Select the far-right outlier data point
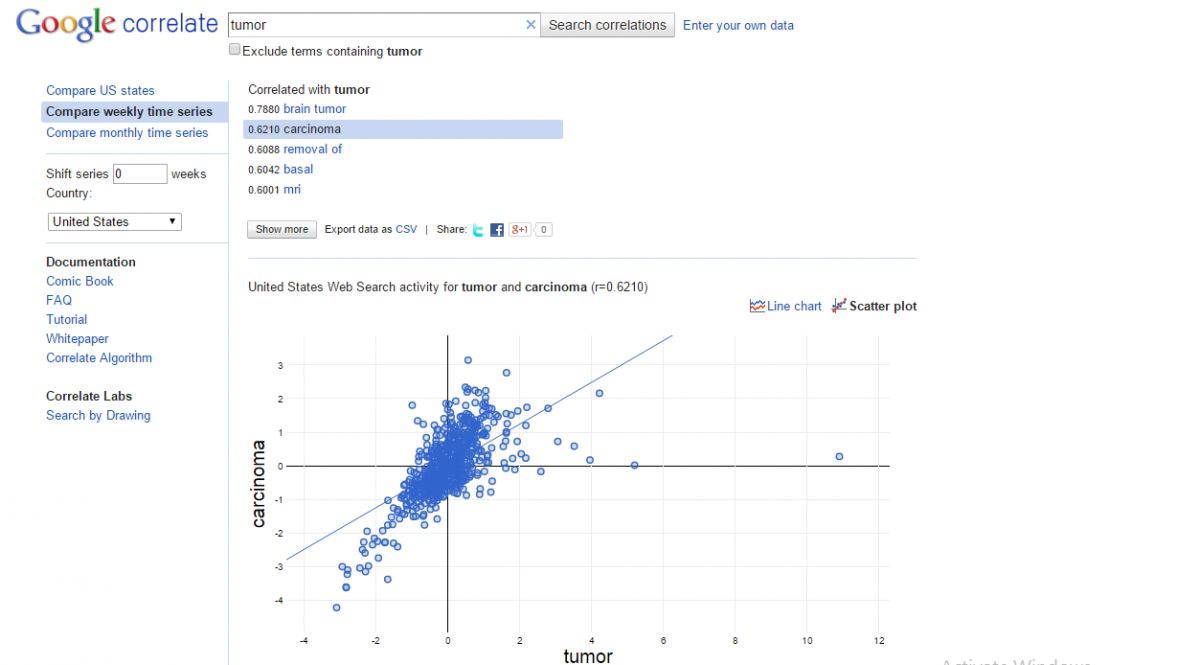 (x=839, y=456)
